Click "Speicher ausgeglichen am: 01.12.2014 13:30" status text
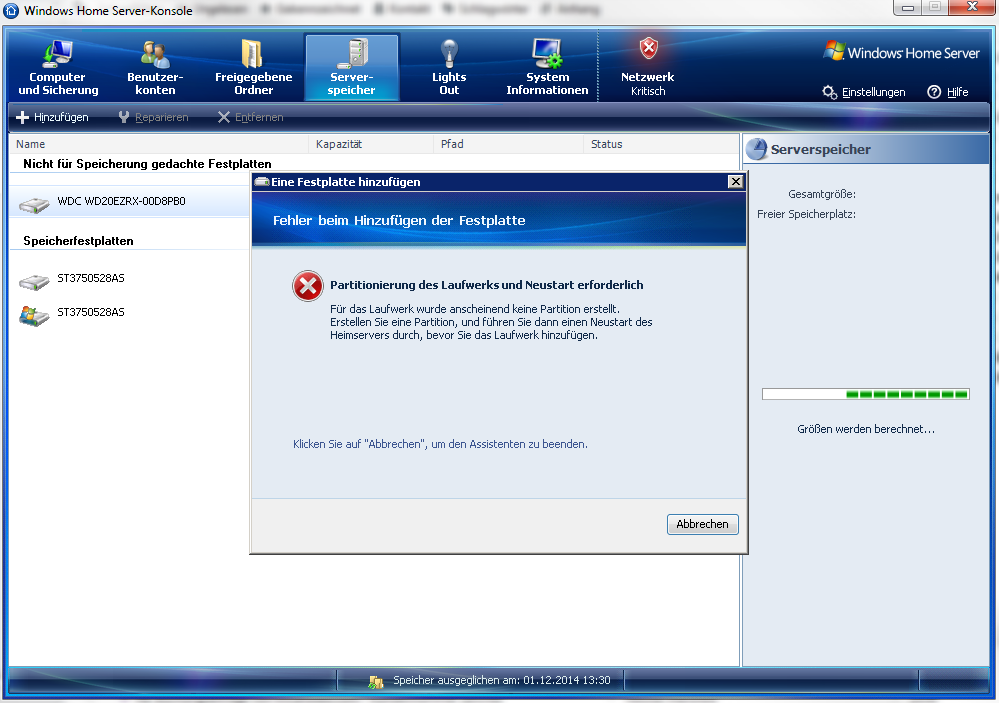This screenshot has height=703, width=999. (501, 681)
